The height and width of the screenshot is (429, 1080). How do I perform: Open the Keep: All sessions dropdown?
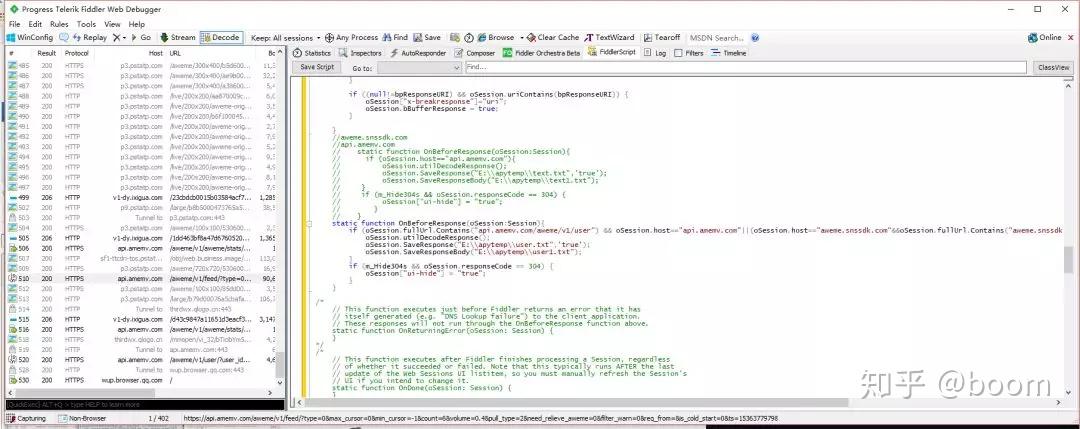[x=286, y=37]
